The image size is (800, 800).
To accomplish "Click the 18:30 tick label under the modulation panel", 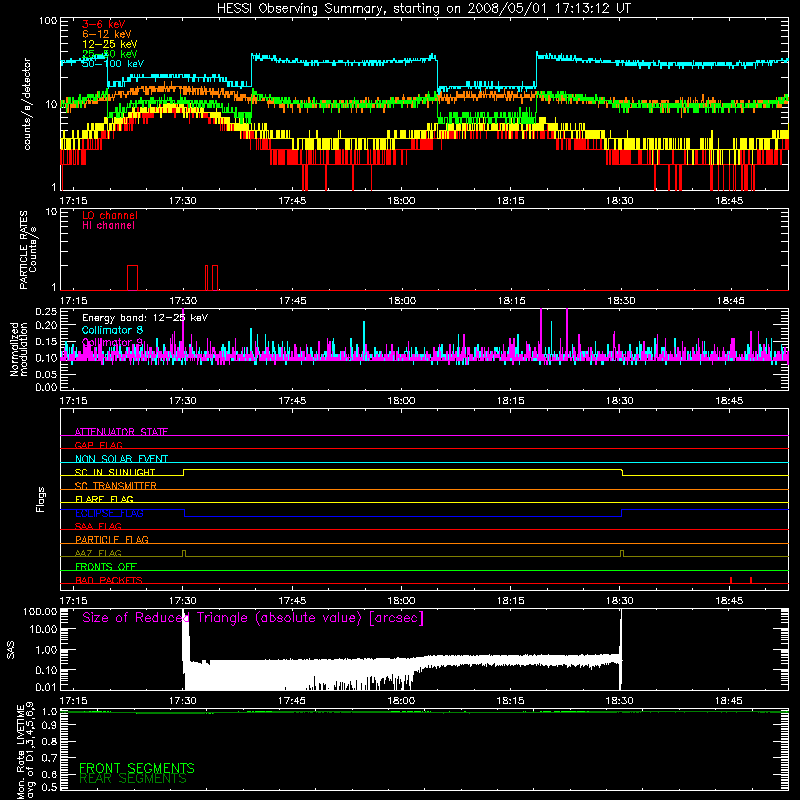I will click(x=620, y=401).
